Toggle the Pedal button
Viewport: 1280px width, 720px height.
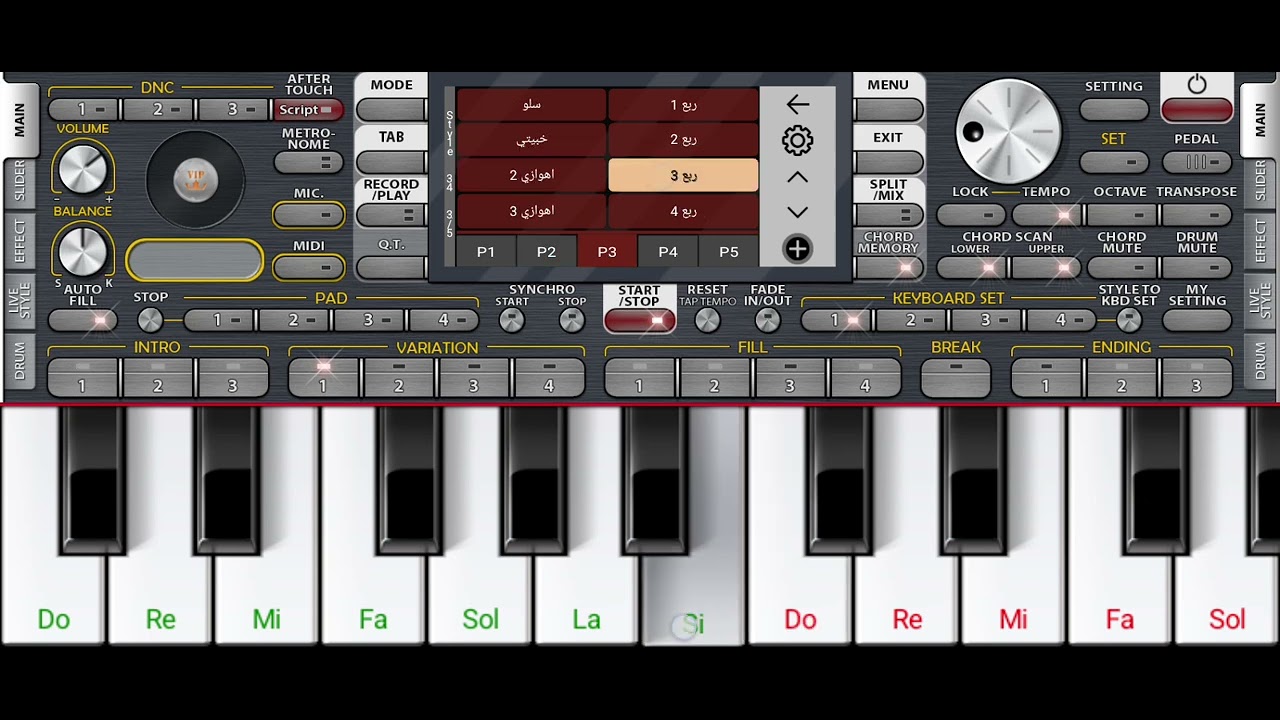coord(1197,162)
